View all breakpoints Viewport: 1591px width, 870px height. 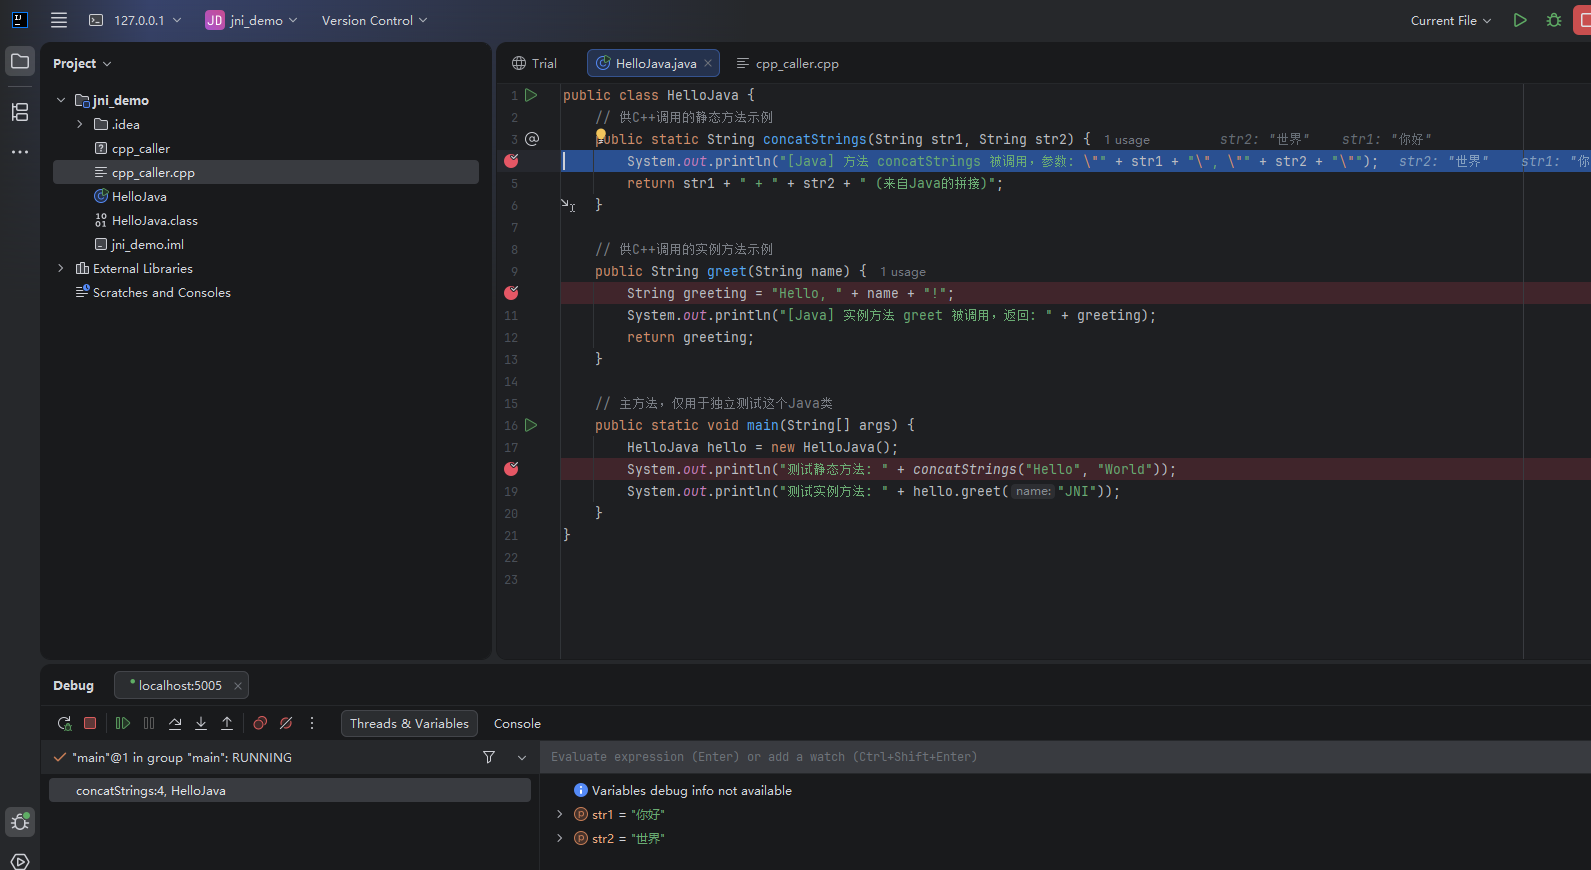coord(260,723)
